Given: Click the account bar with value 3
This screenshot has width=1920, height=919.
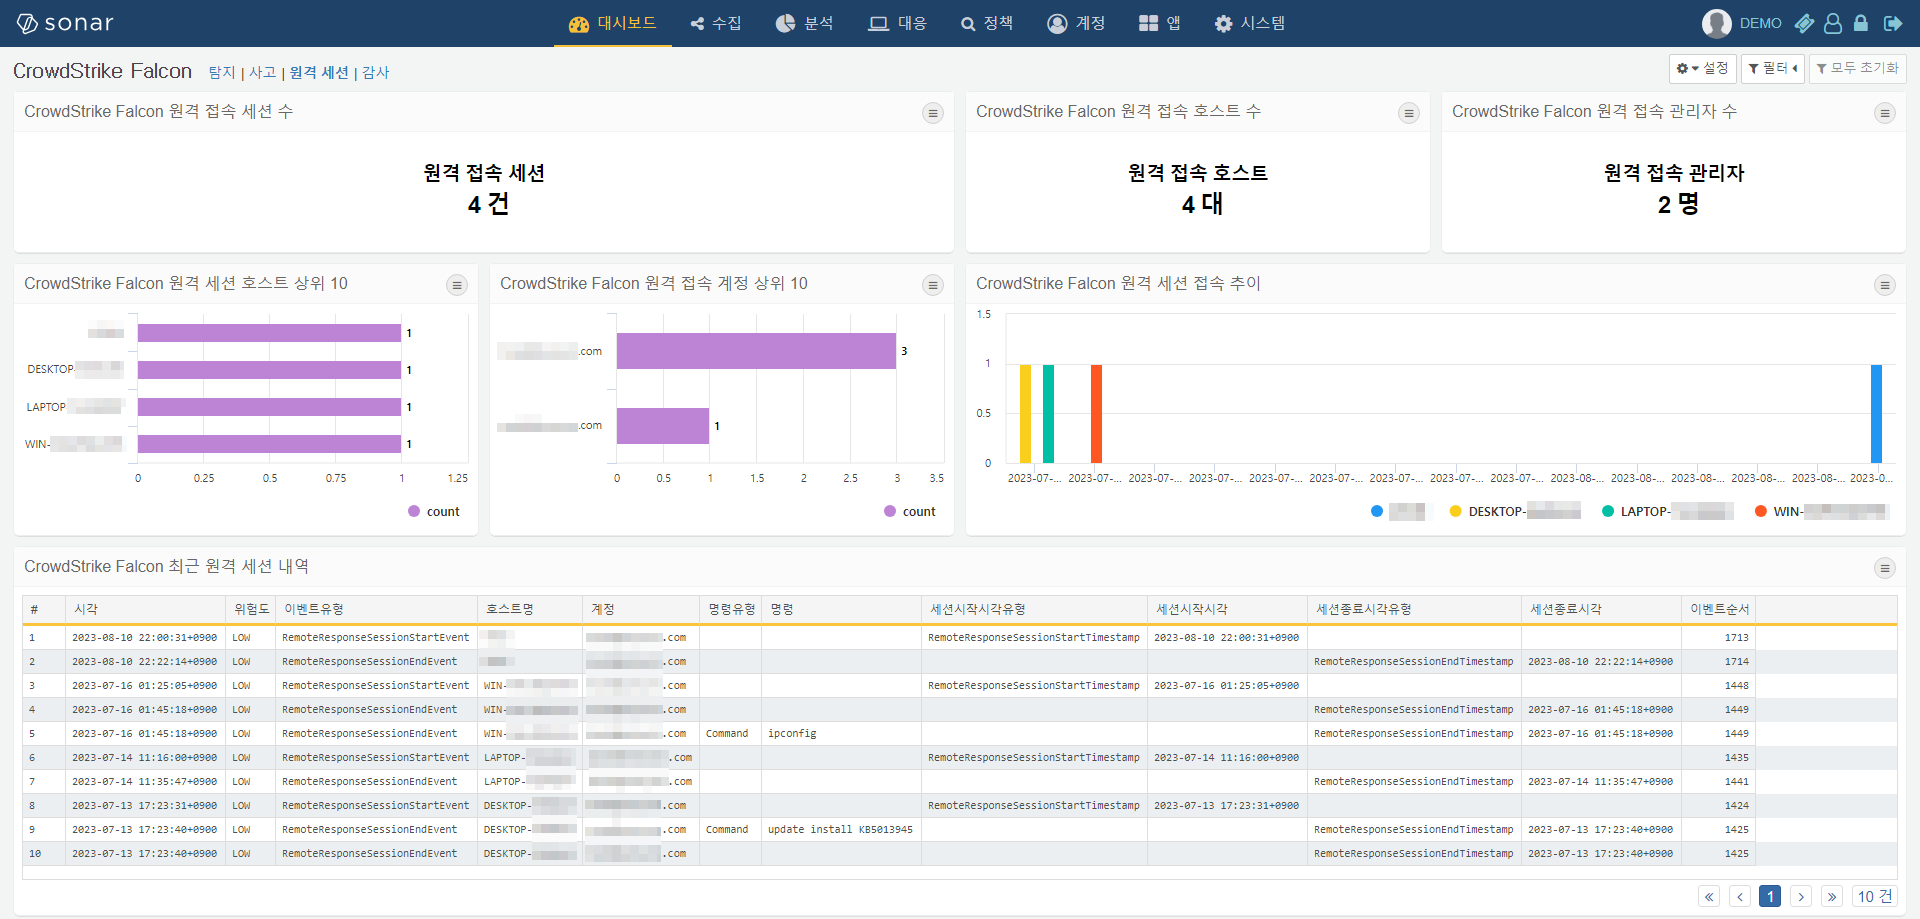Looking at the screenshot, I should coord(756,351).
